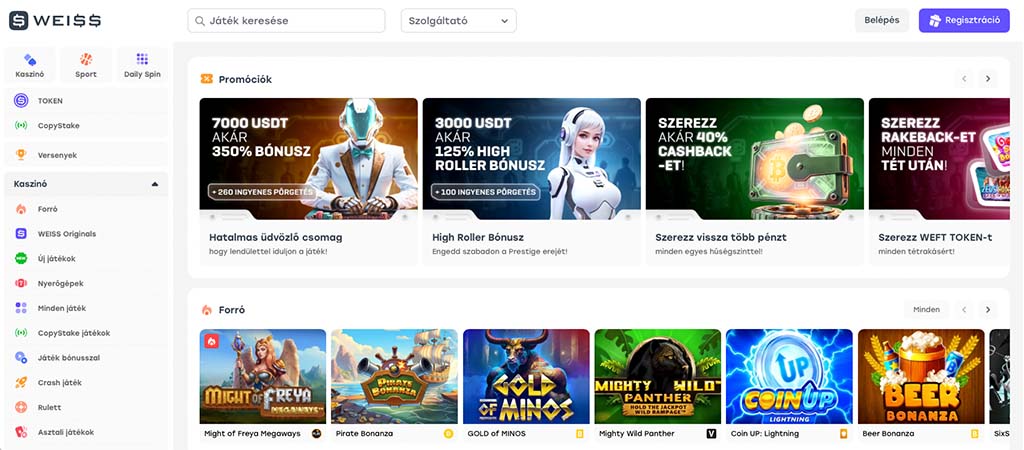Select the TOKEN menu item

click(x=86, y=101)
